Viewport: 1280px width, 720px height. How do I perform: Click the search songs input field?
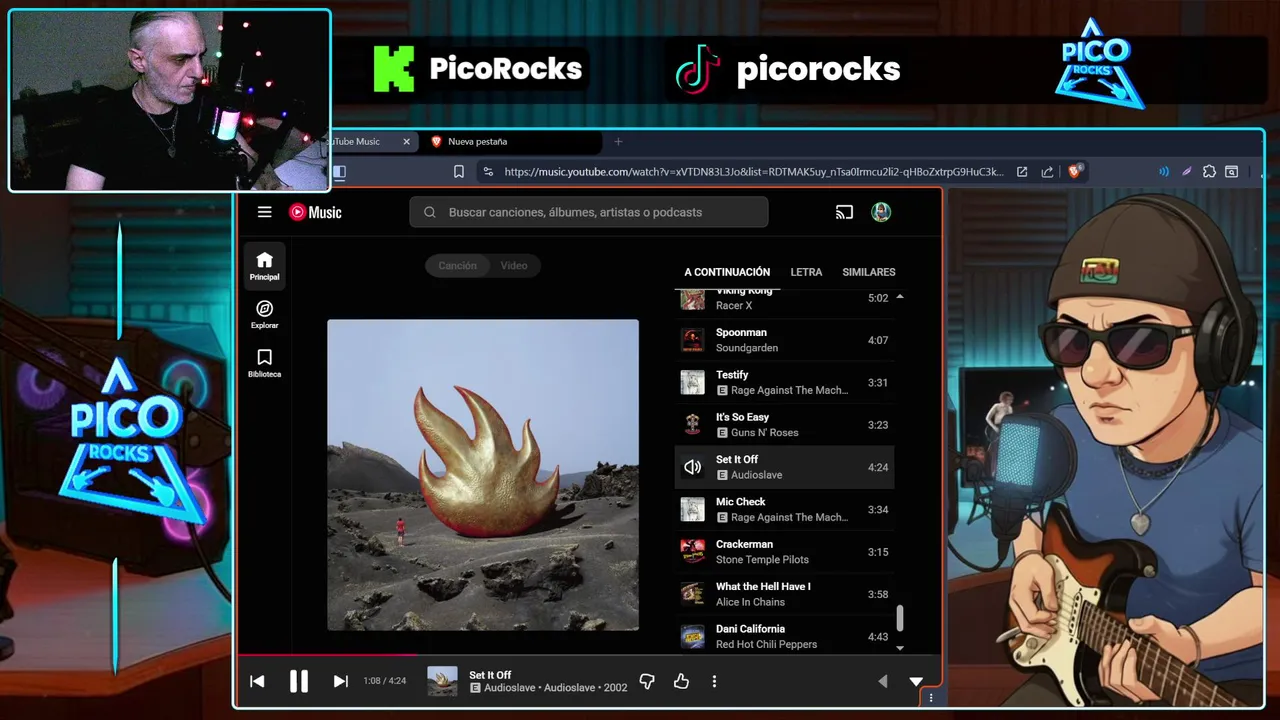589,212
